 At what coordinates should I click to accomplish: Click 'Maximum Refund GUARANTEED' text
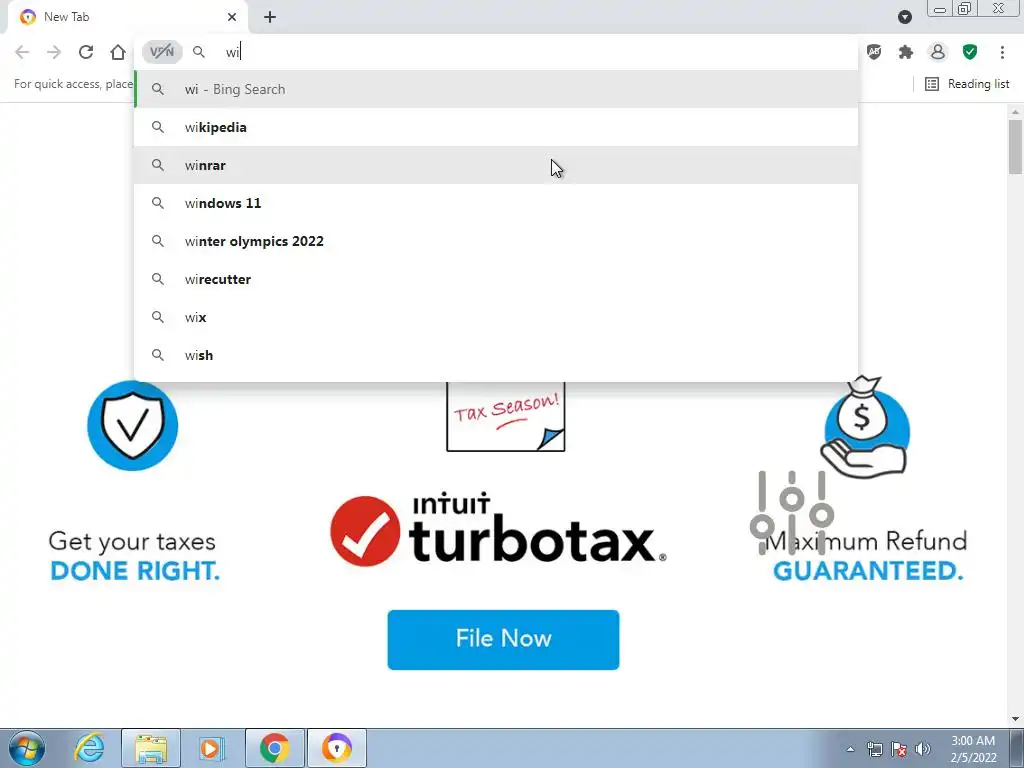pos(867,556)
